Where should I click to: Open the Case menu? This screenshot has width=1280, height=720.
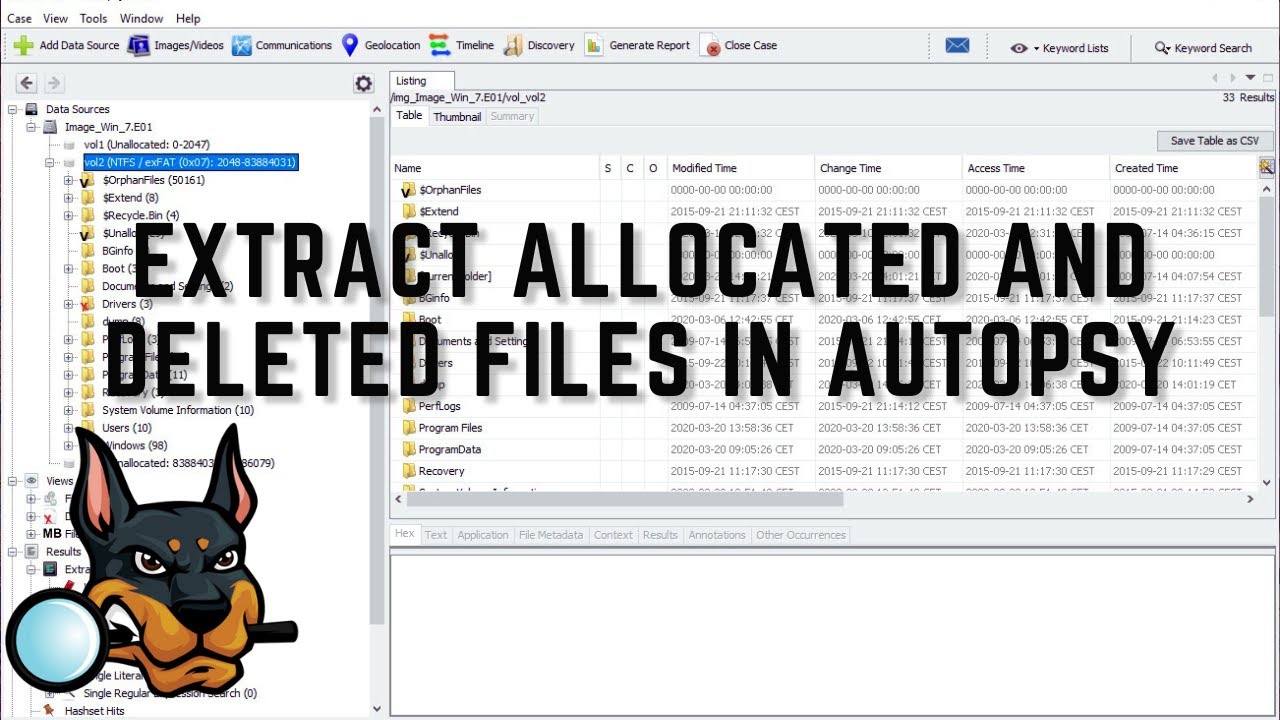pyautogui.click(x=19, y=18)
